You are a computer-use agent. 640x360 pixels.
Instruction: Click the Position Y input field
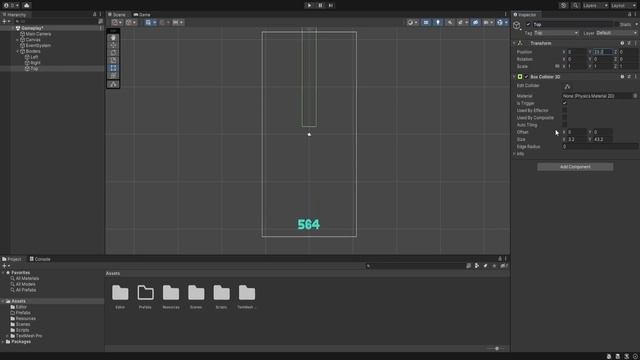603,52
